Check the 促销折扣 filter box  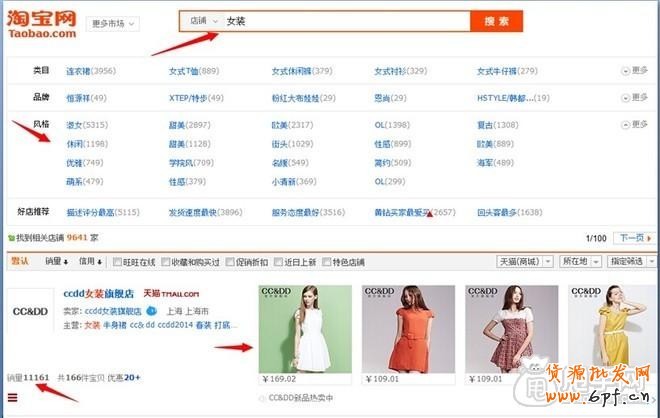(x=230, y=262)
